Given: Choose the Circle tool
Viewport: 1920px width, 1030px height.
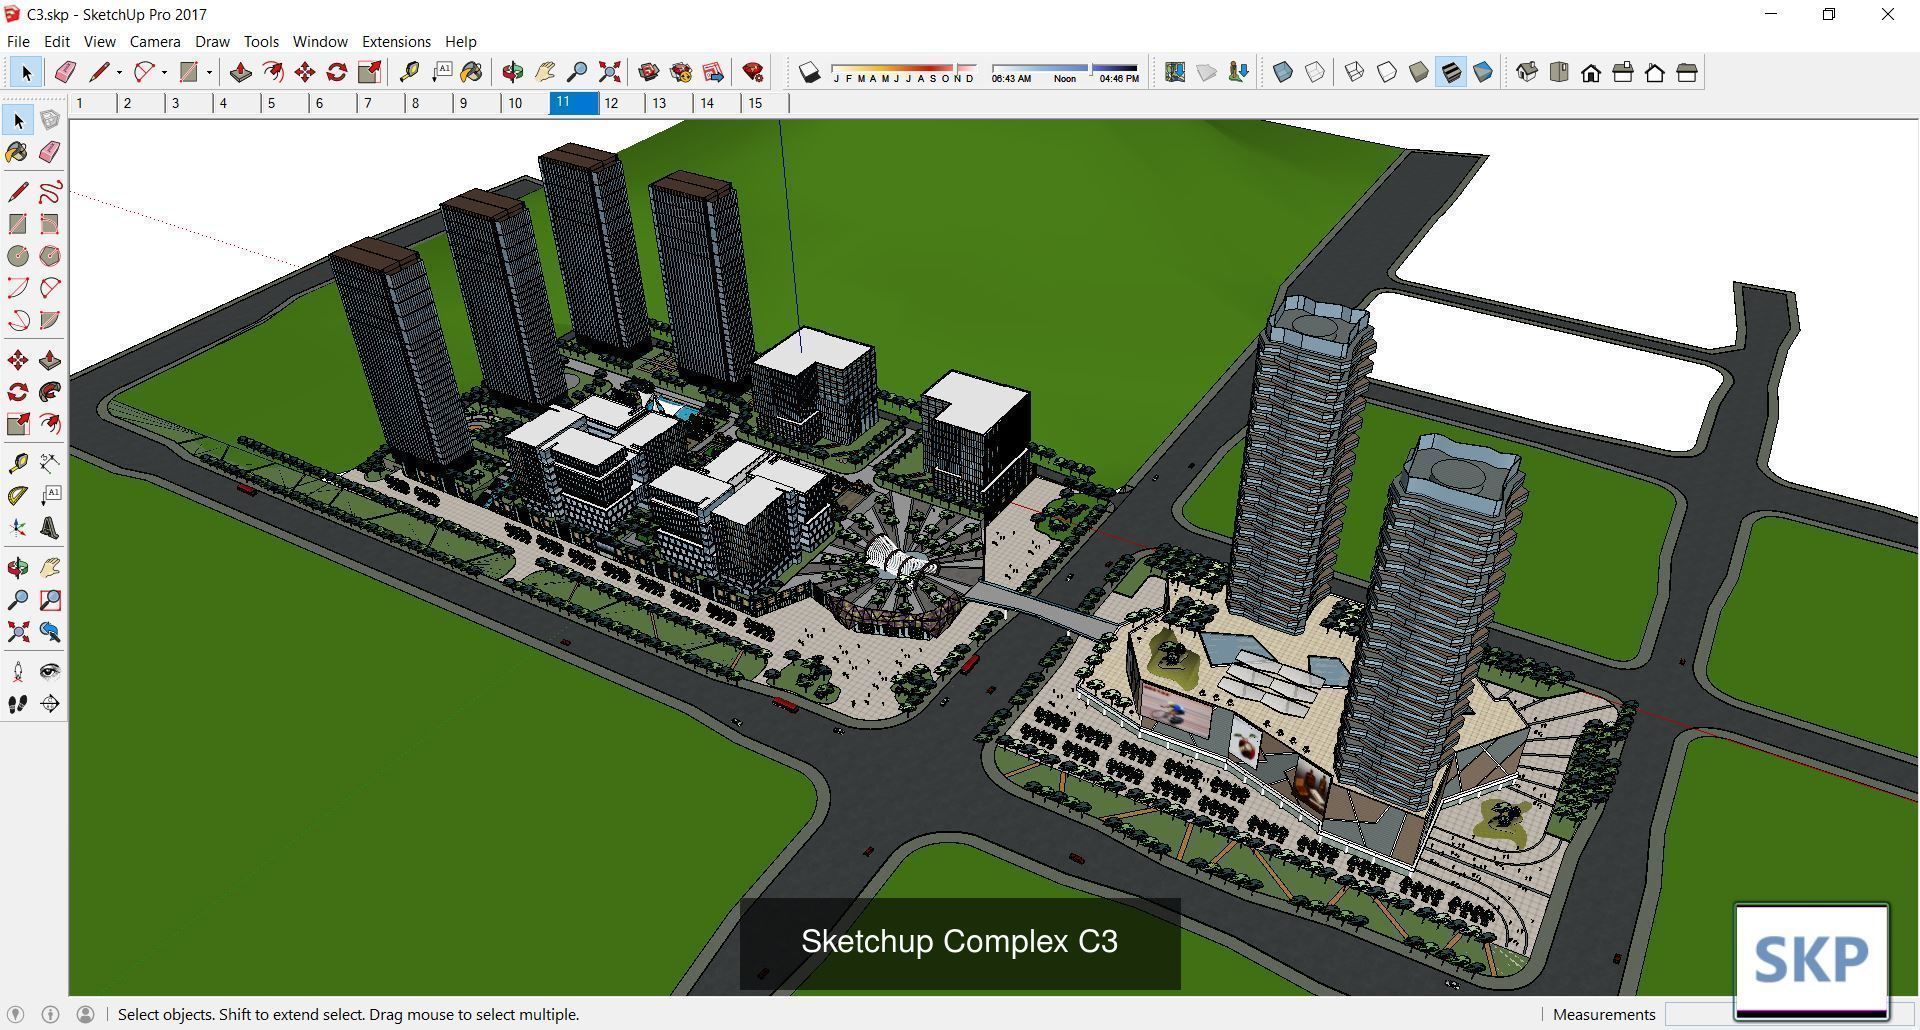Looking at the screenshot, I should click(18, 256).
